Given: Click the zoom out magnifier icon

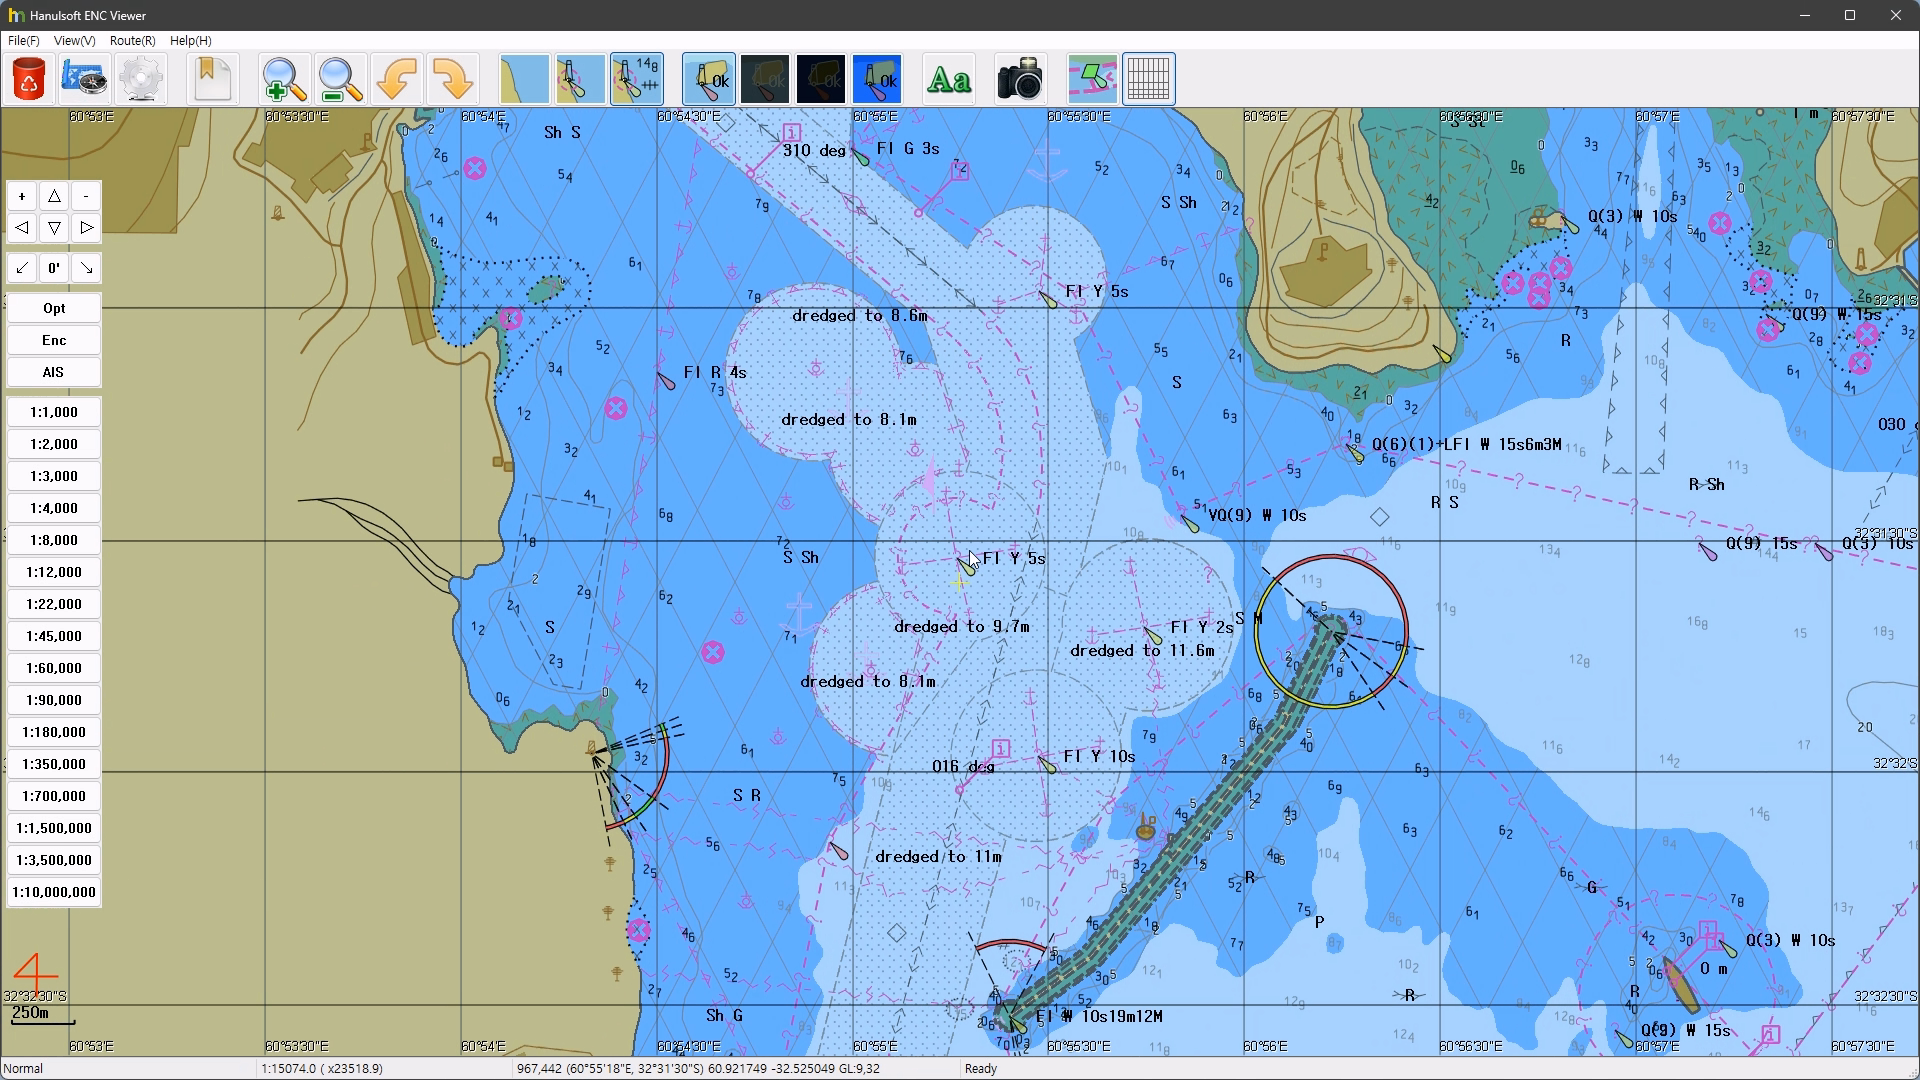Looking at the screenshot, I should pyautogui.click(x=340, y=79).
